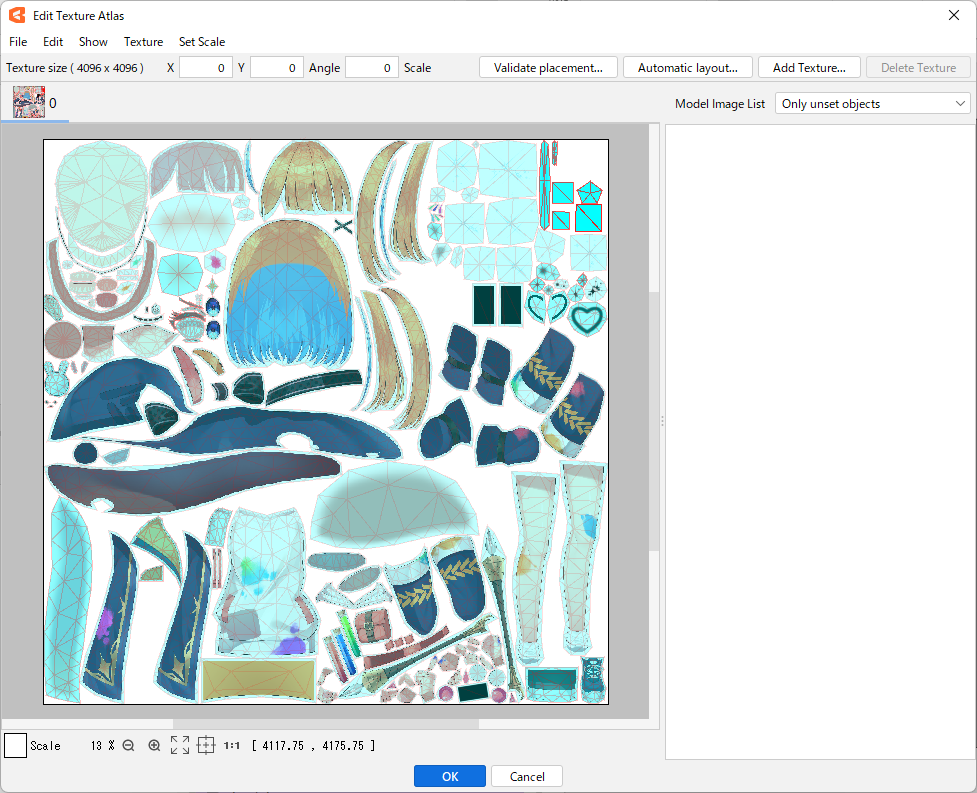This screenshot has height=793, width=977.
Task: Click the Add Texture button
Action: pos(809,68)
